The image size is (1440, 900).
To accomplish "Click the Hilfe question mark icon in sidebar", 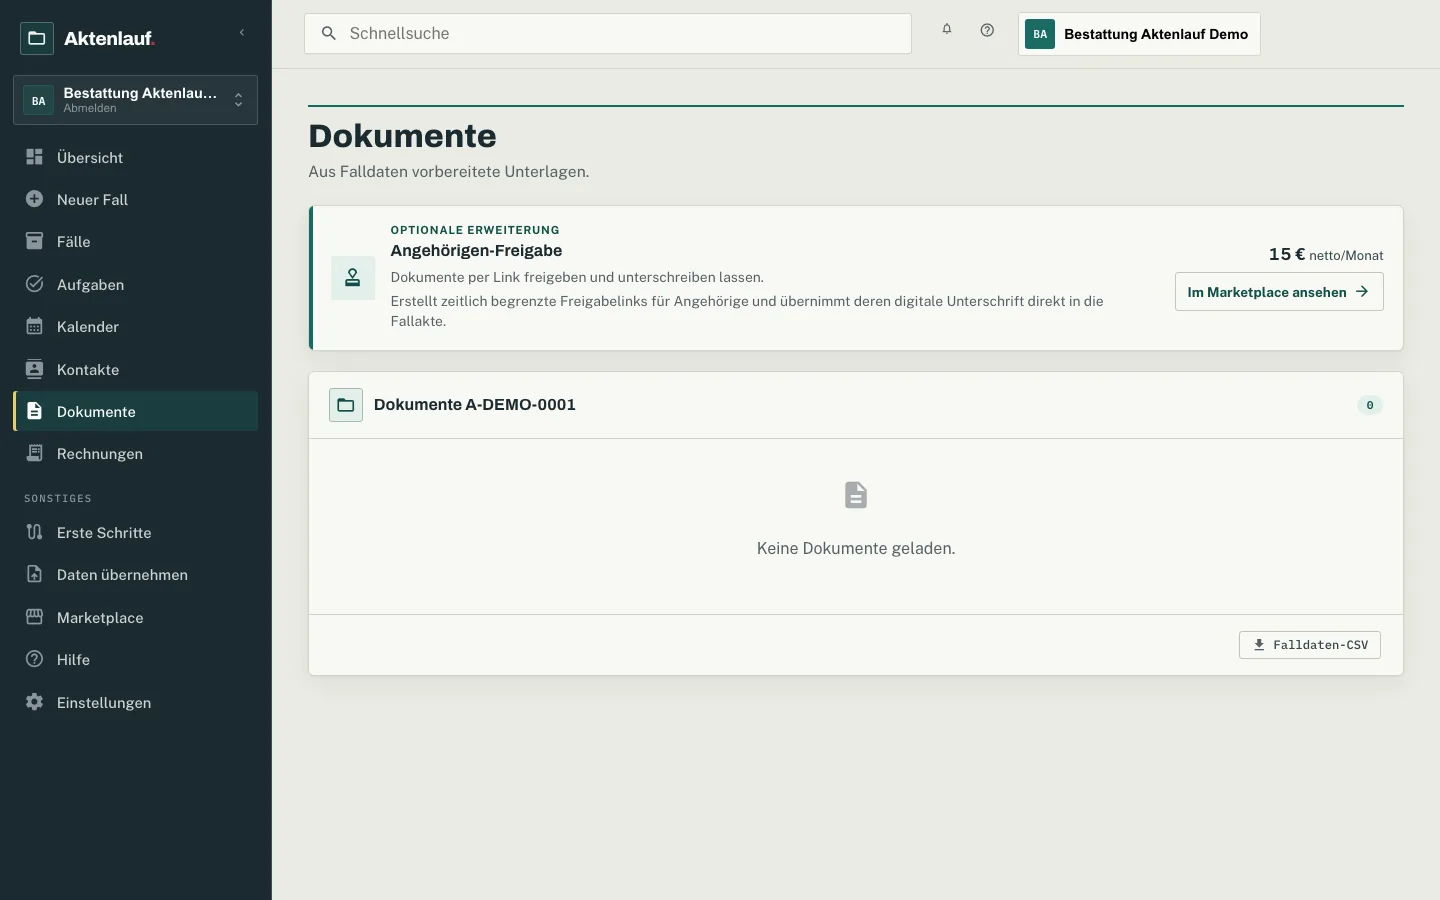I will coord(34,659).
